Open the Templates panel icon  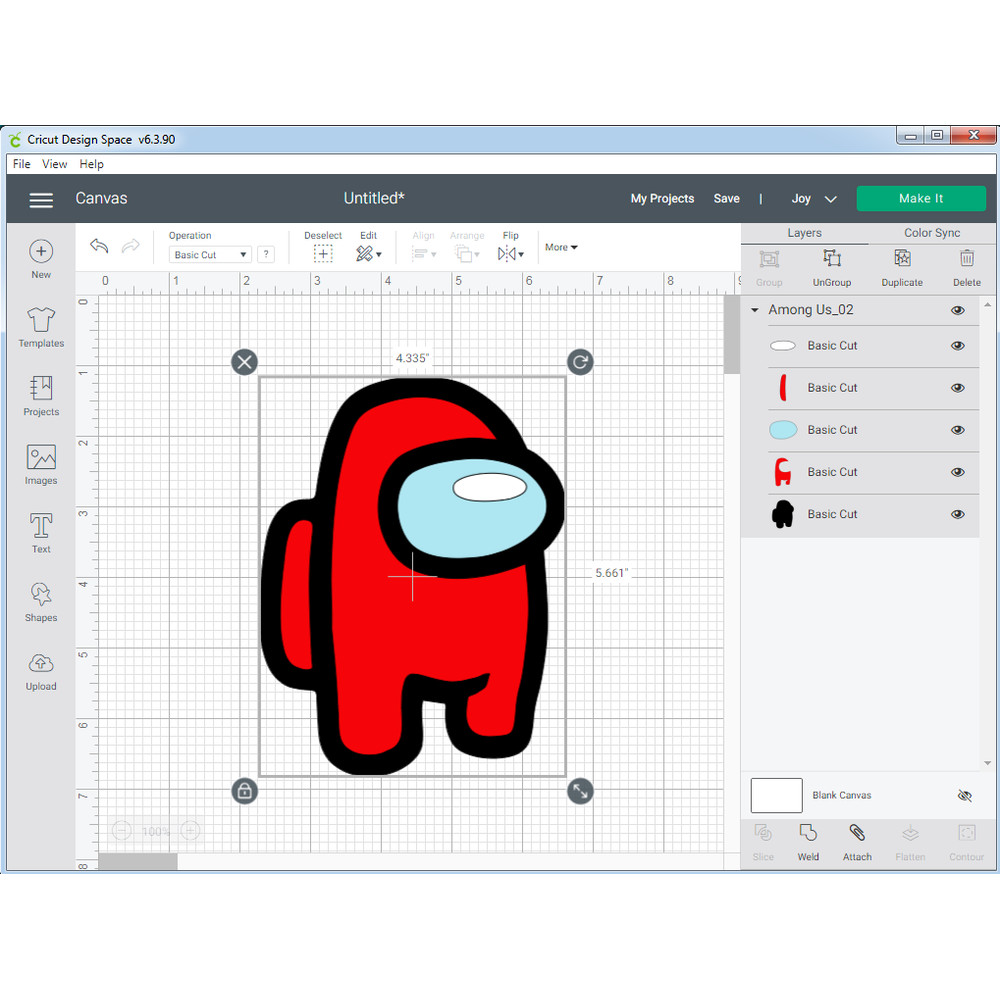point(41,320)
